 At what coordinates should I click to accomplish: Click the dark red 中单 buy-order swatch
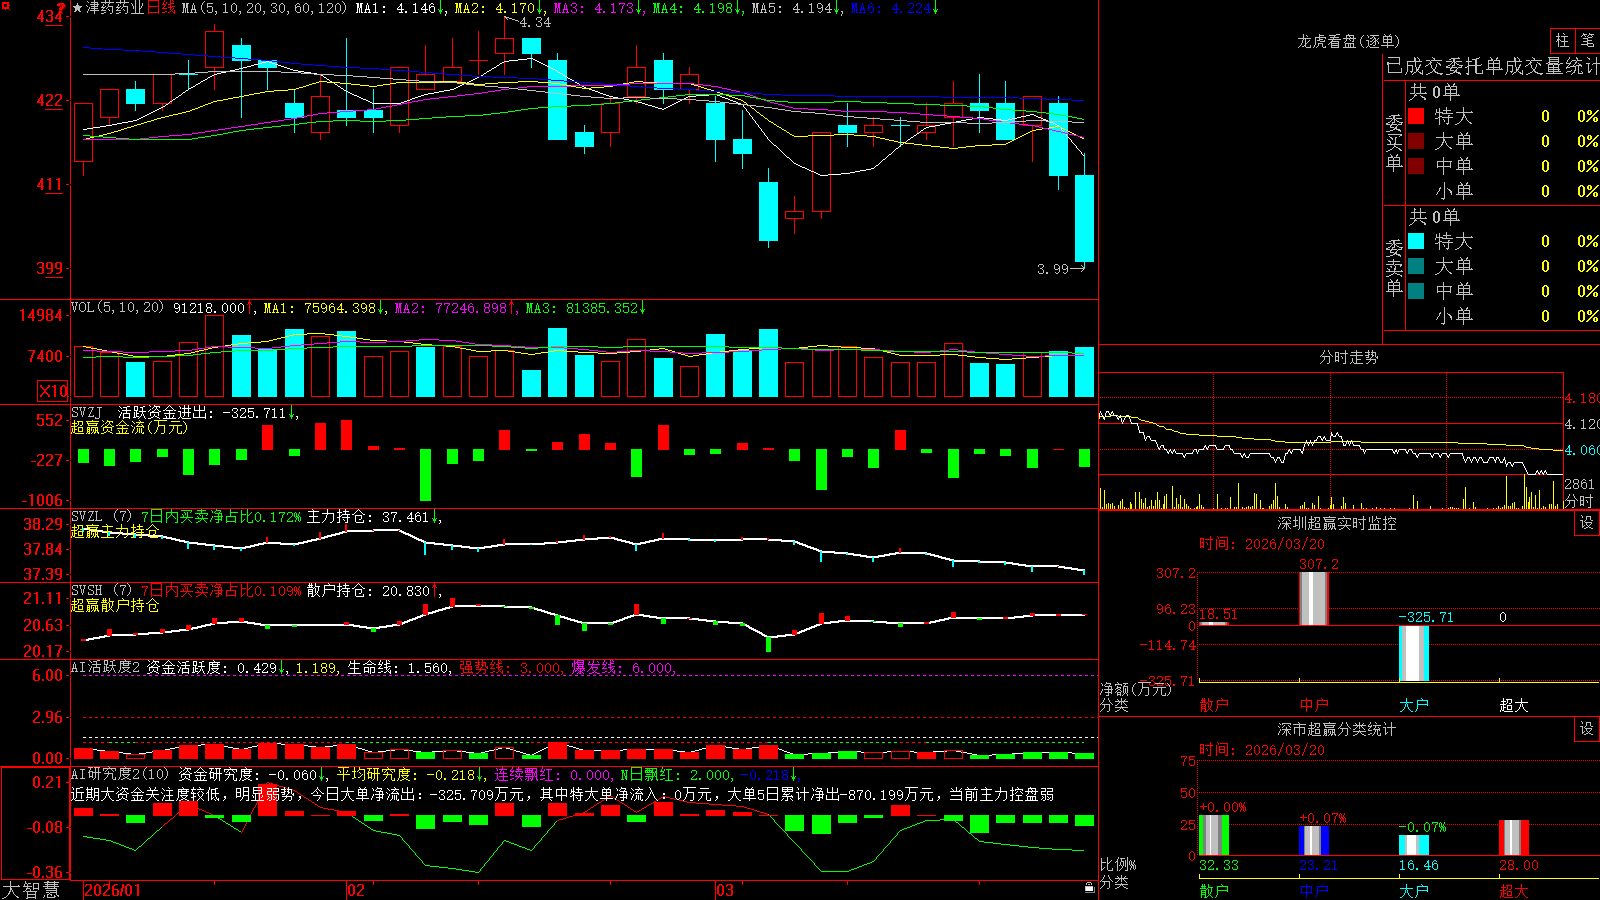click(x=1416, y=166)
